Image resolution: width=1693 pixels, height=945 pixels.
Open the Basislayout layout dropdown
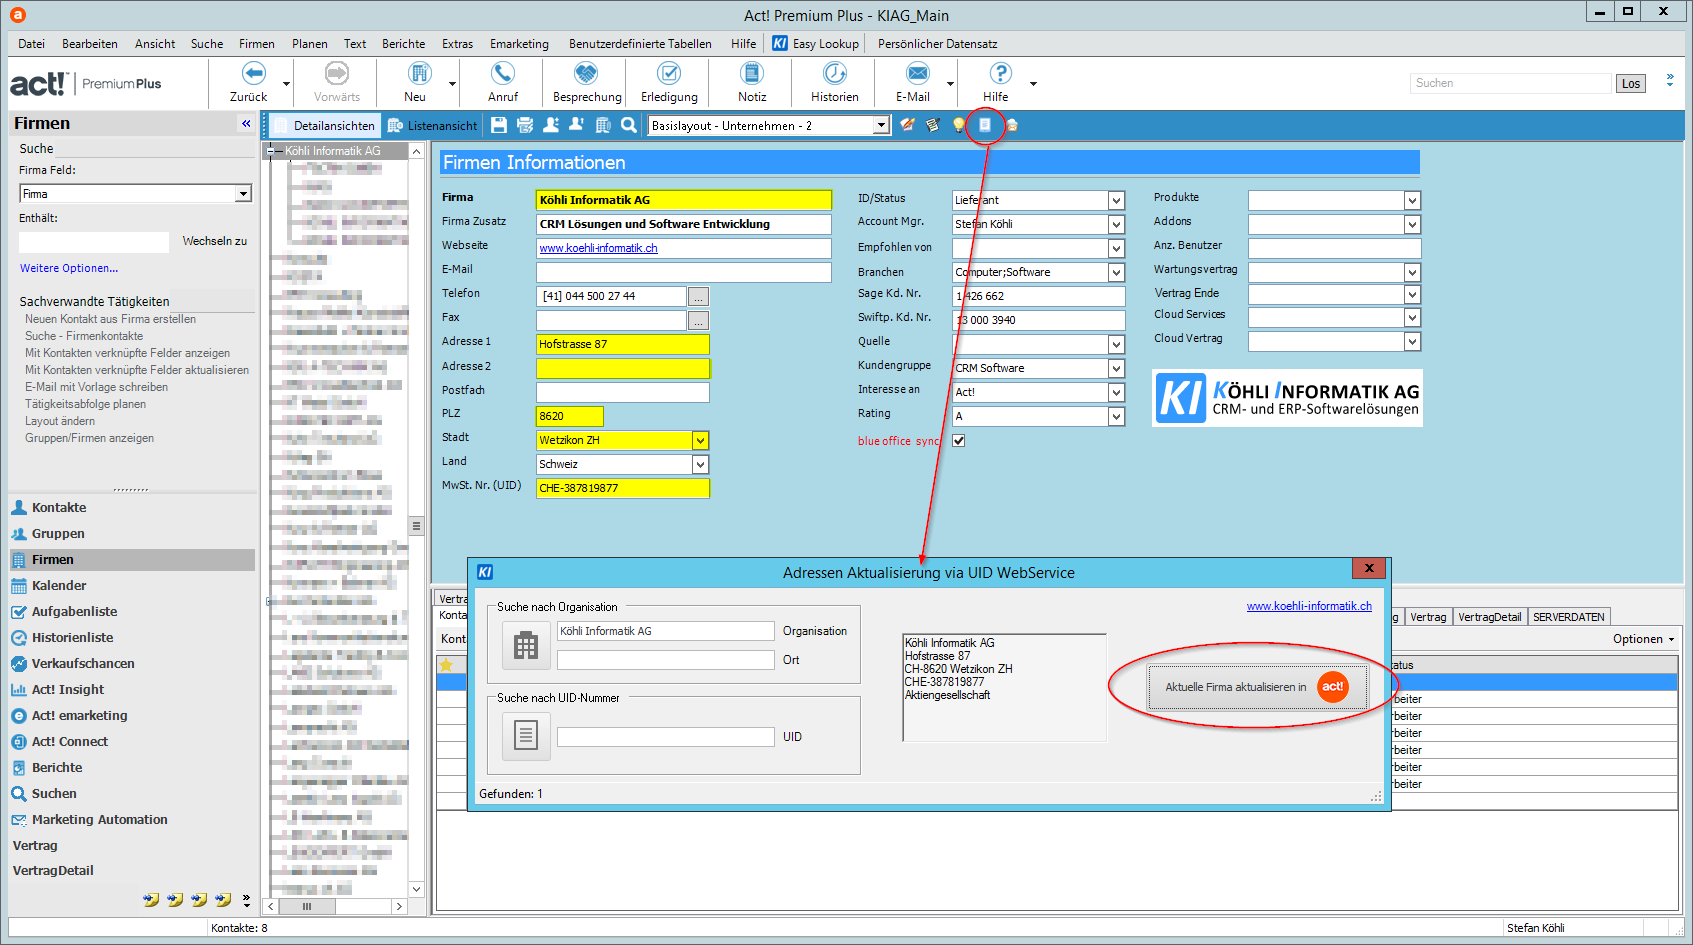[x=881, y=125]
